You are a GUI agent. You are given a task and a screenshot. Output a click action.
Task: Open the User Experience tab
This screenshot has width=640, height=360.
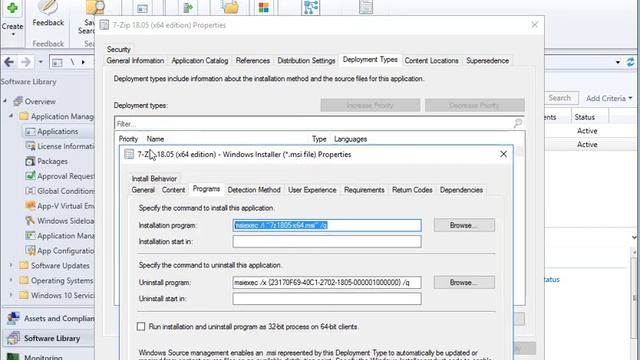point(312,190)
